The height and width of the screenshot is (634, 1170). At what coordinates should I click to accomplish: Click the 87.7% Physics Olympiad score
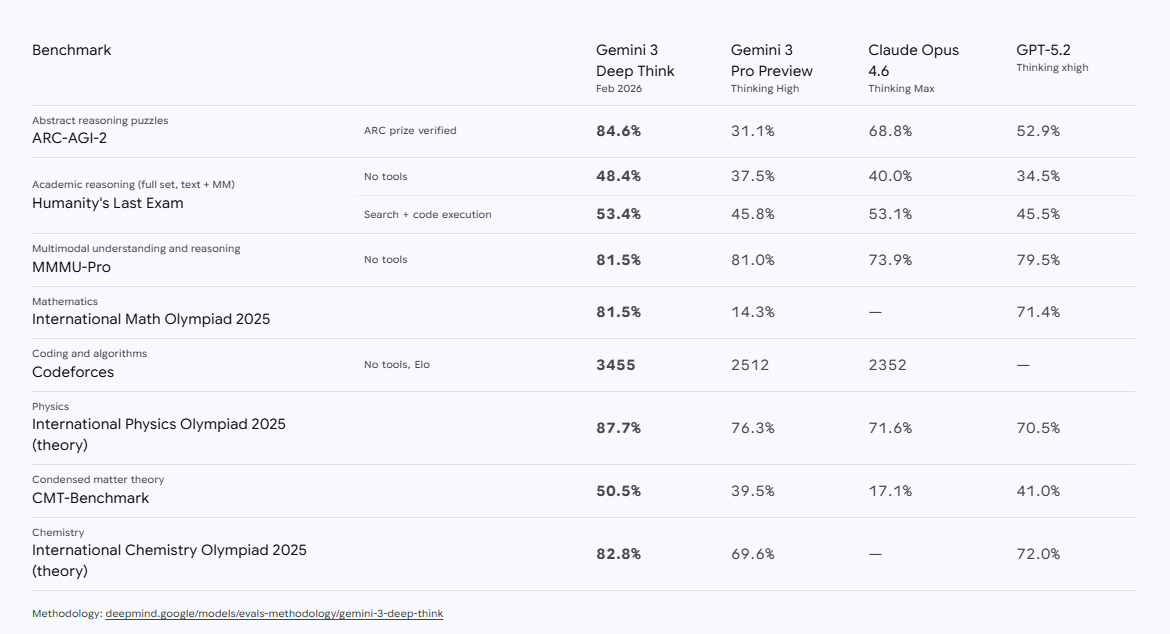tap(618, 428)
